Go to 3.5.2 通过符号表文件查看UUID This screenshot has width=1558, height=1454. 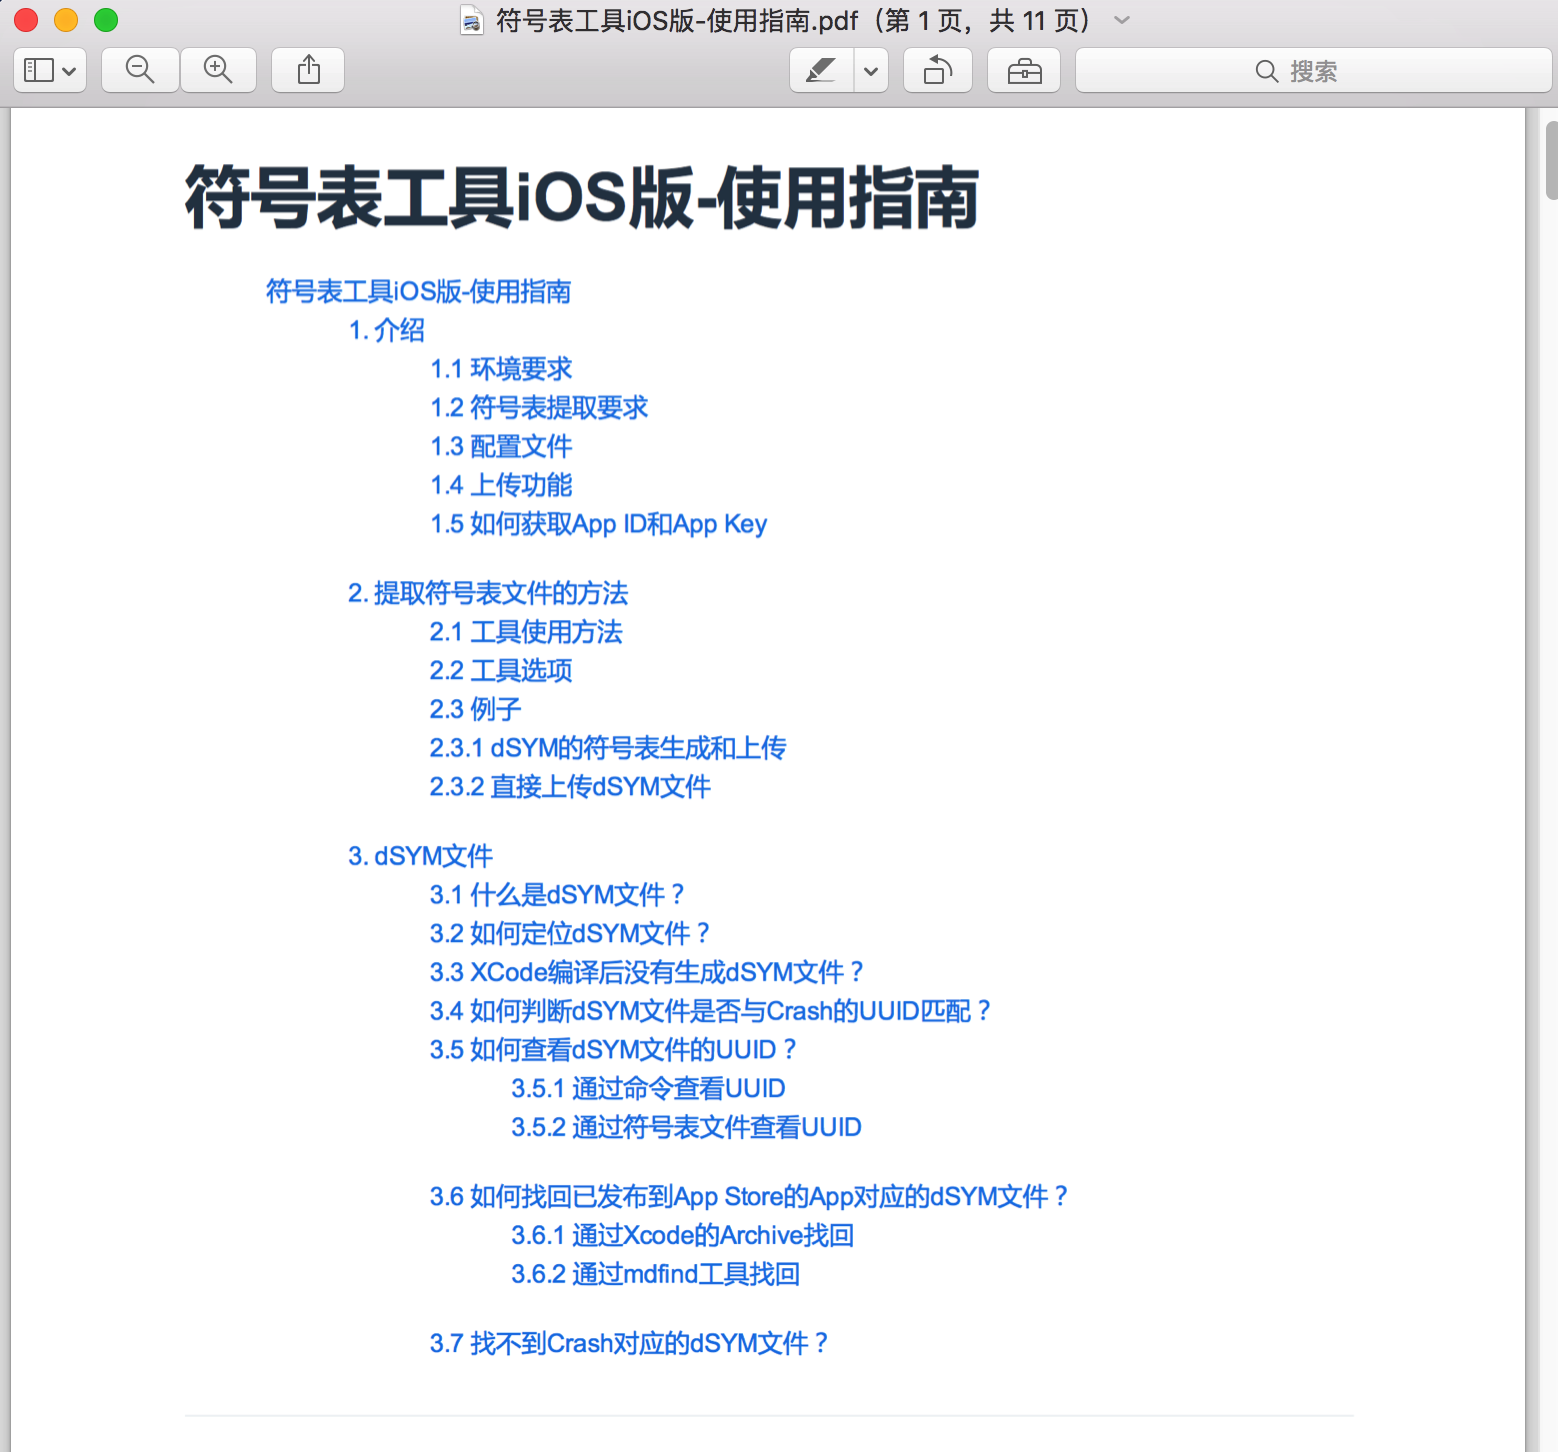point(686,1128)
